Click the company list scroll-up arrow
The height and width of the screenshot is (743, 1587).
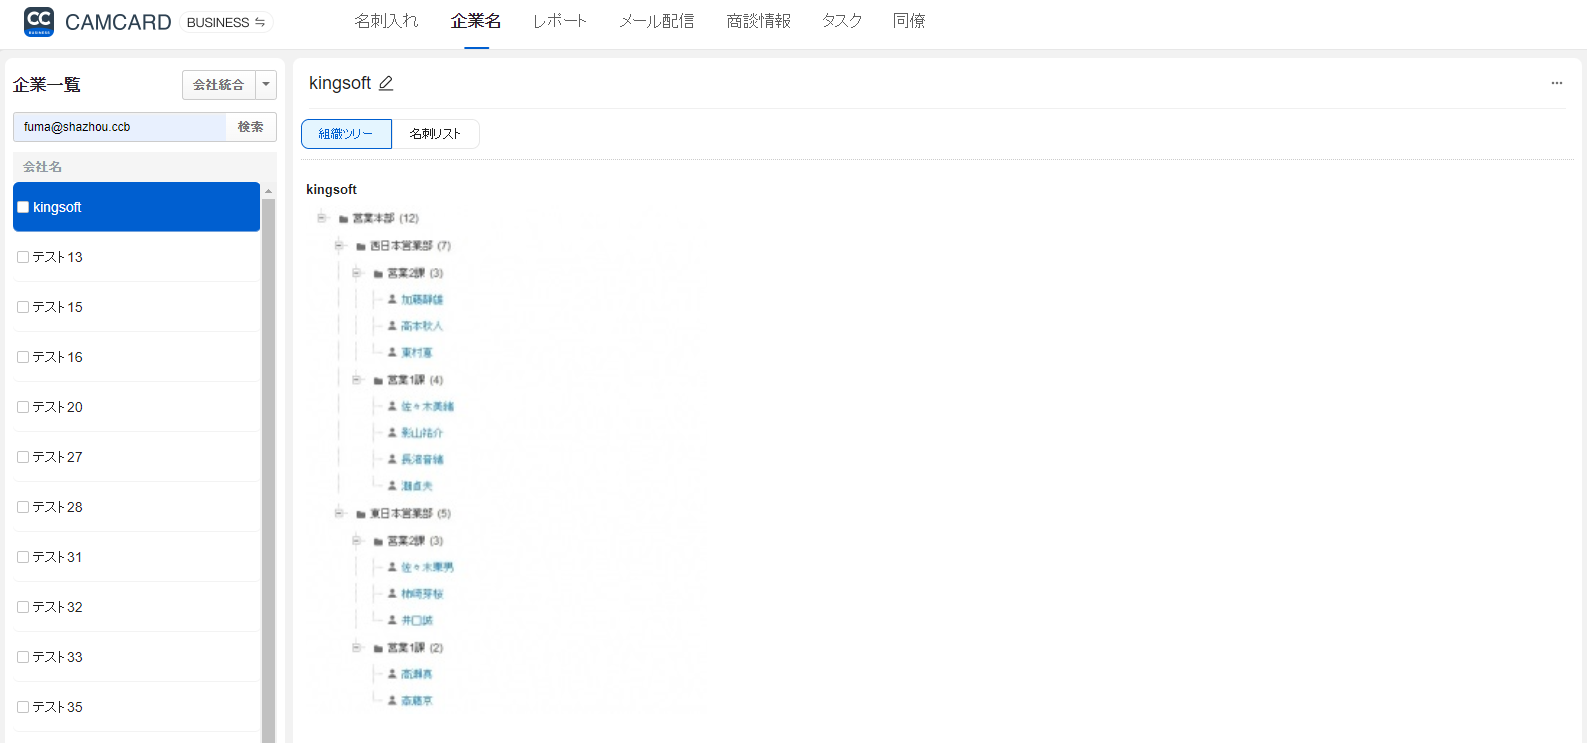pyautogui.click(x=268, y=190)
